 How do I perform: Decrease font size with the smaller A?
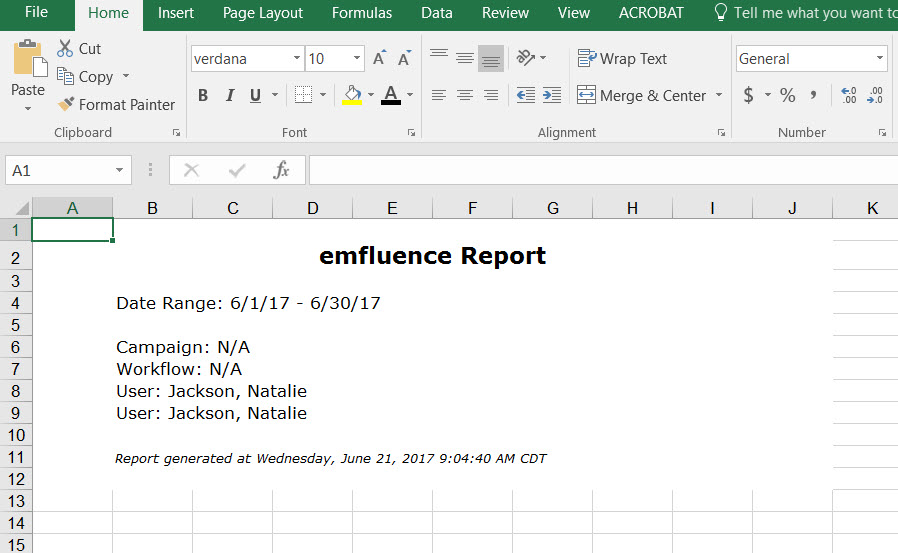pos(404,58)
